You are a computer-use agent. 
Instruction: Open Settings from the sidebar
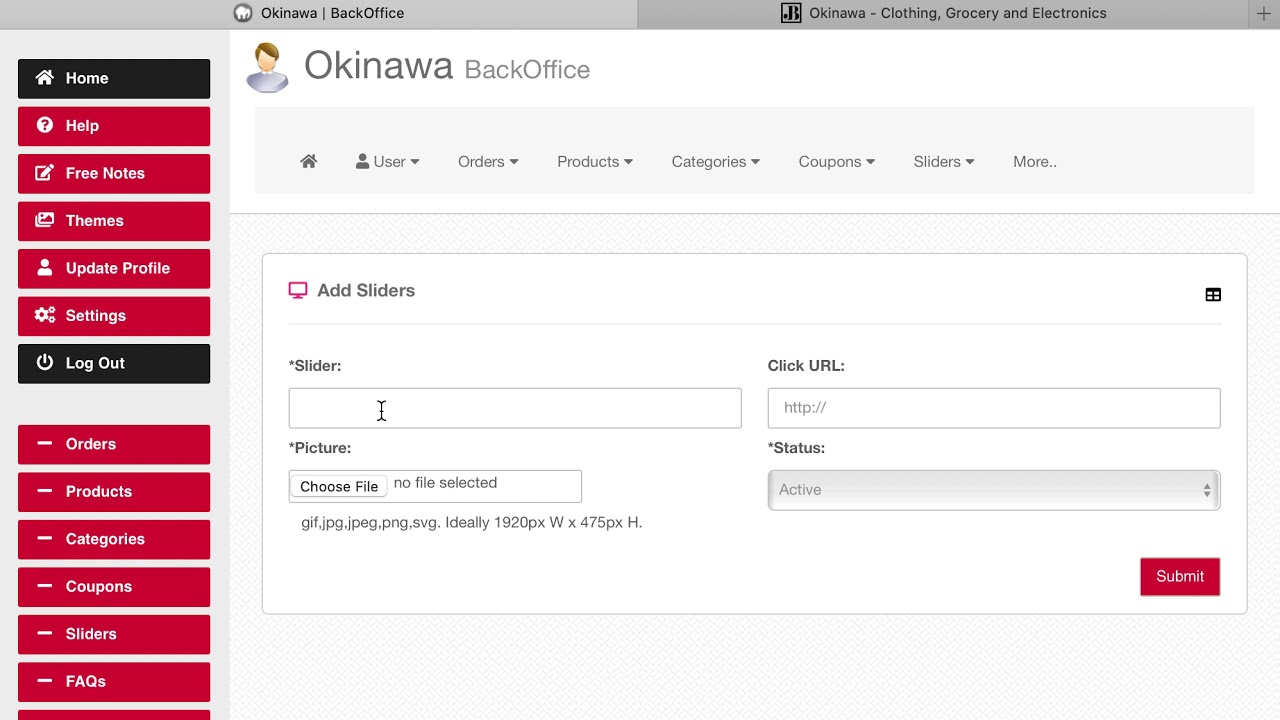(x=114, y=316)
